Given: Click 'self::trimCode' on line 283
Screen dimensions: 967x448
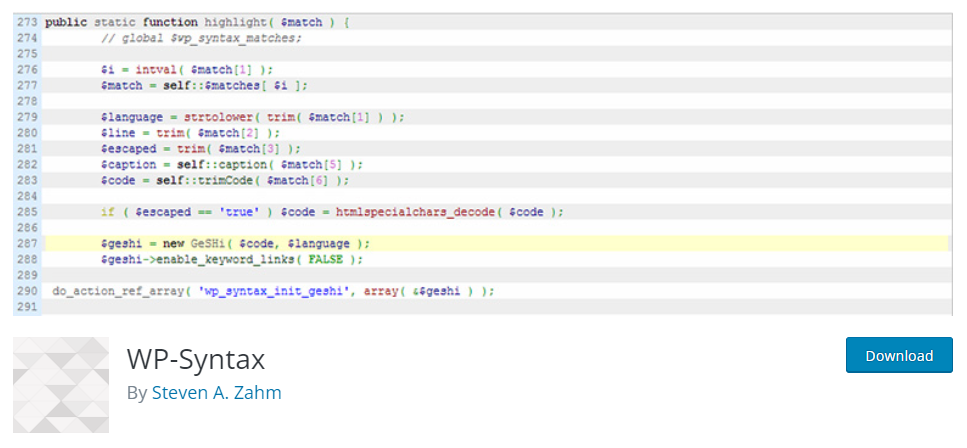Looking at the screenshot, I should pos(204,180).
